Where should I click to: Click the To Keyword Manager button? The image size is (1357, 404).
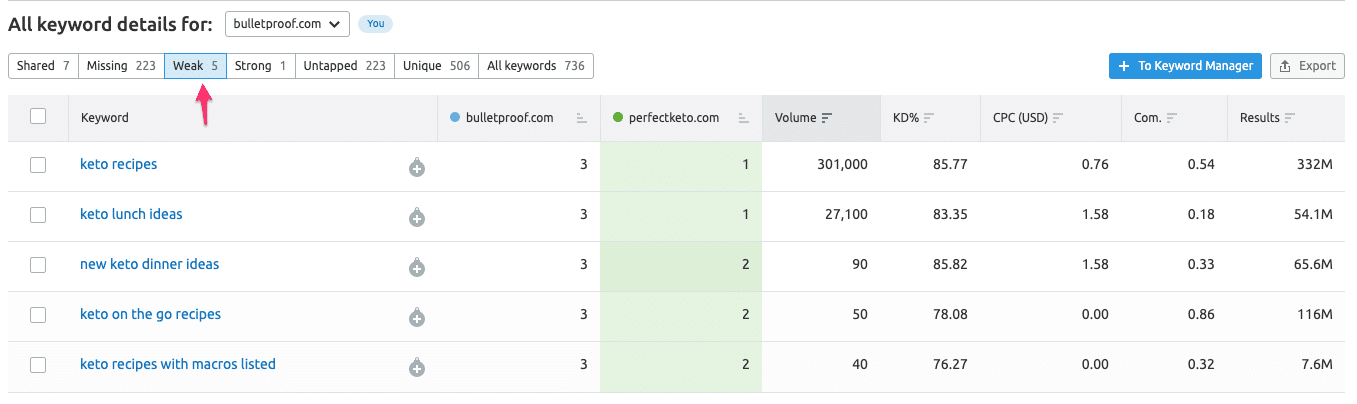click(1185, 66)
